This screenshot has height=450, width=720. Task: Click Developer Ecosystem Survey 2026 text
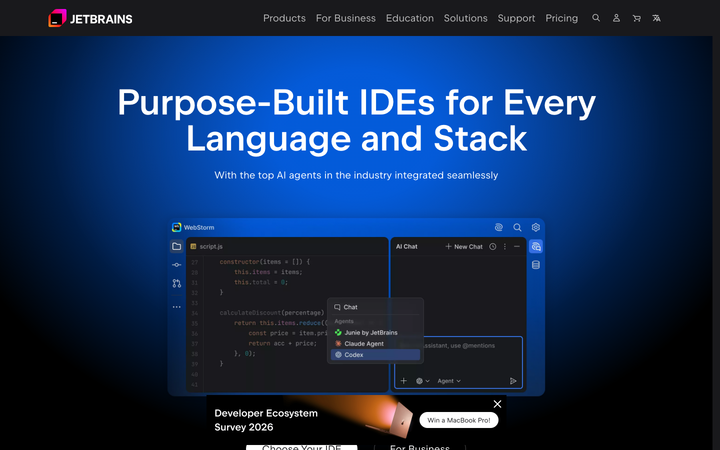pyautogui.click(x=266, y=420)
